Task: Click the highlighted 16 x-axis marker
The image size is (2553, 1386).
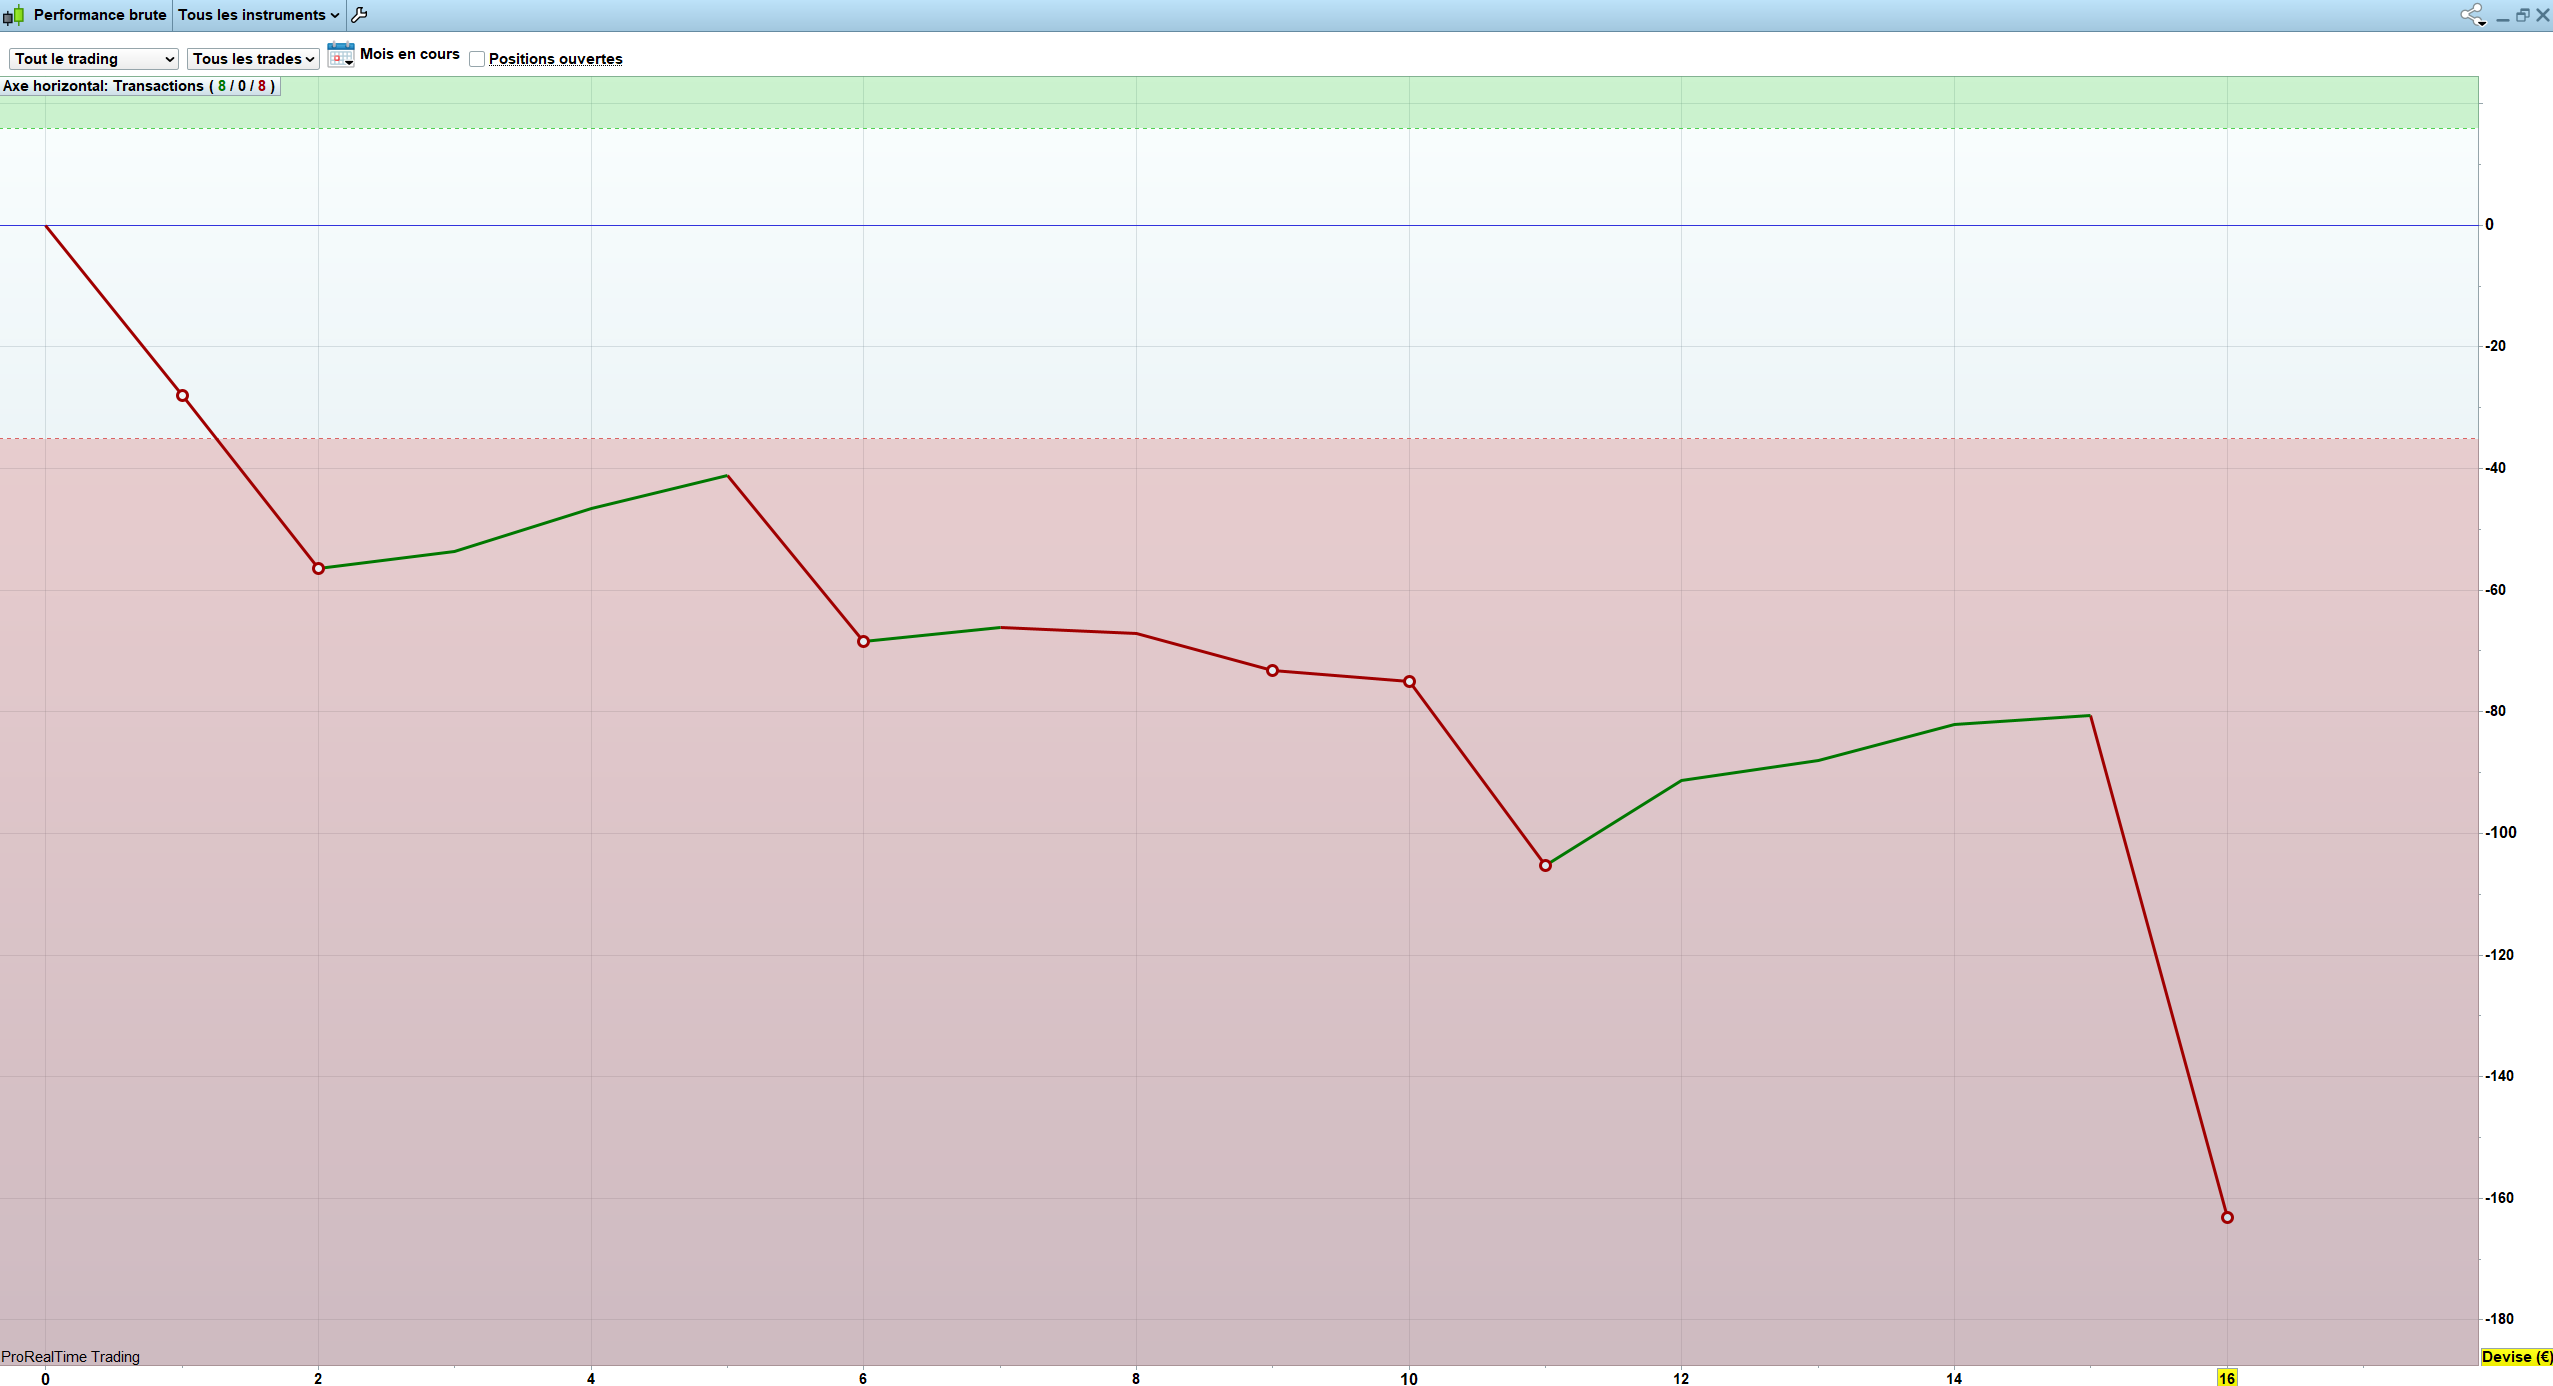Action: tap(2227, 1378)
